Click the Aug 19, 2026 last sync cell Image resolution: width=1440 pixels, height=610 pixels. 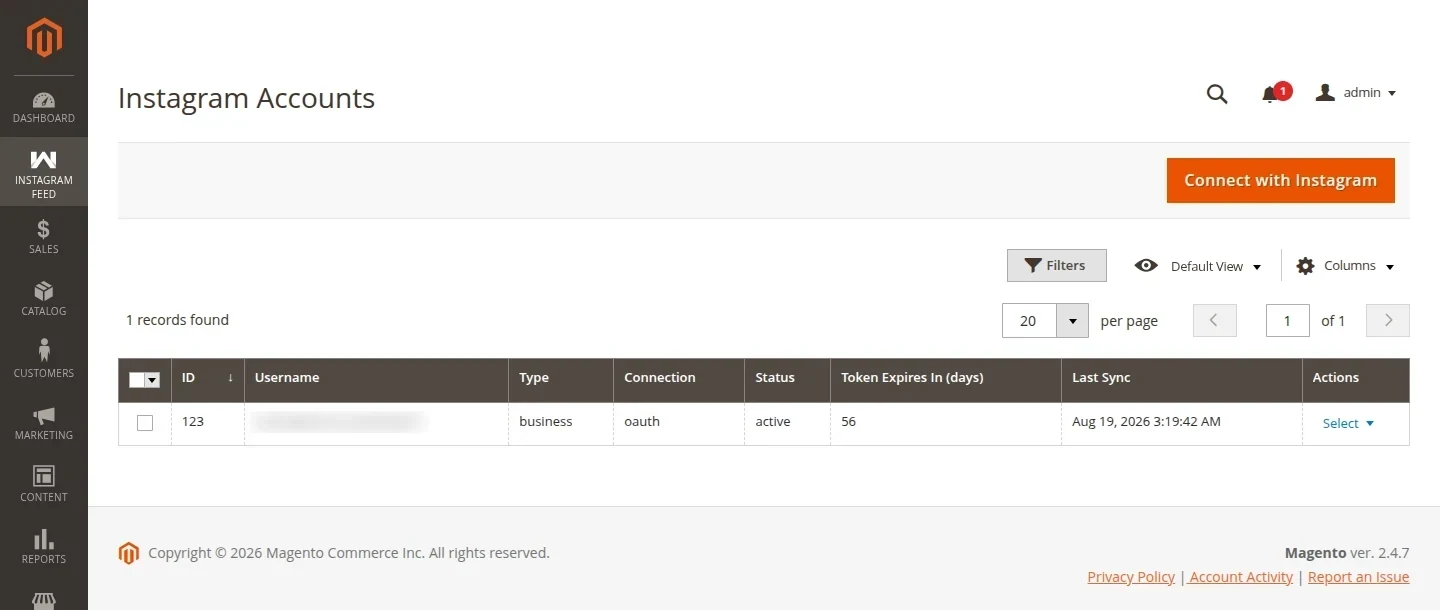1182,423
